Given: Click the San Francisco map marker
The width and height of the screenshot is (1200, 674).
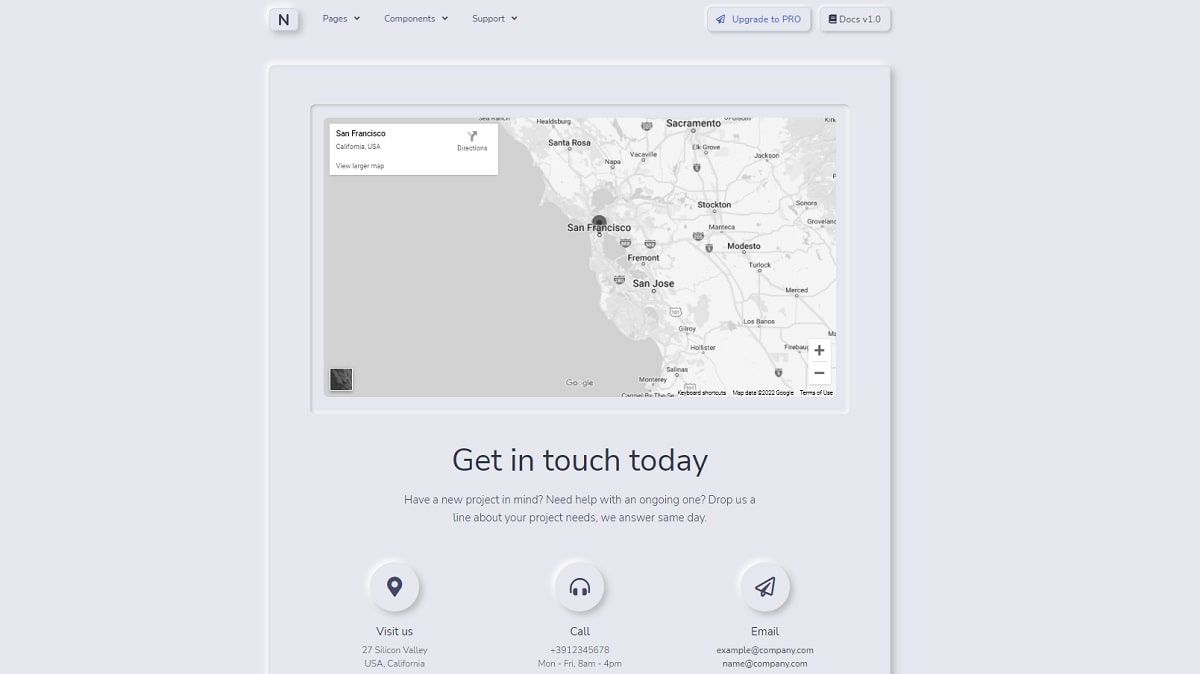Looking at the screenshot, I should coord(599,221).
